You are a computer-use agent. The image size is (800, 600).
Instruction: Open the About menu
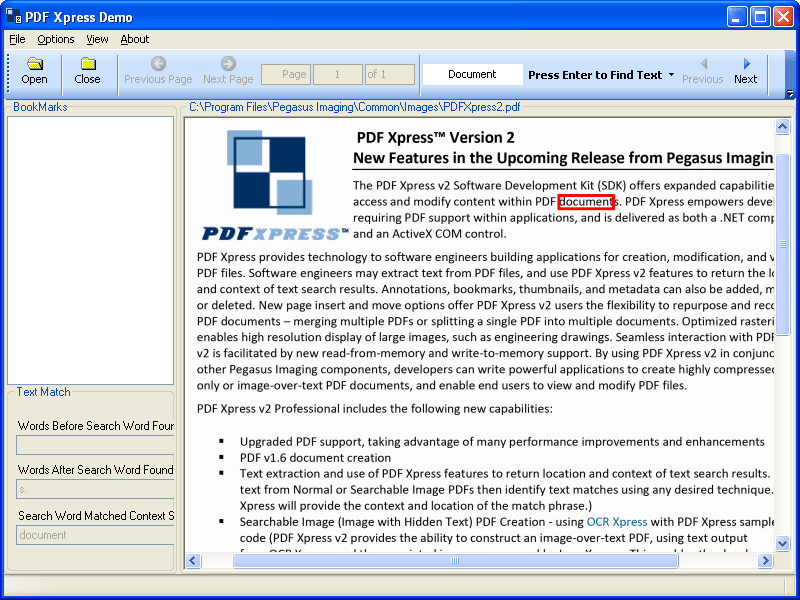click(x=135, y=39)
